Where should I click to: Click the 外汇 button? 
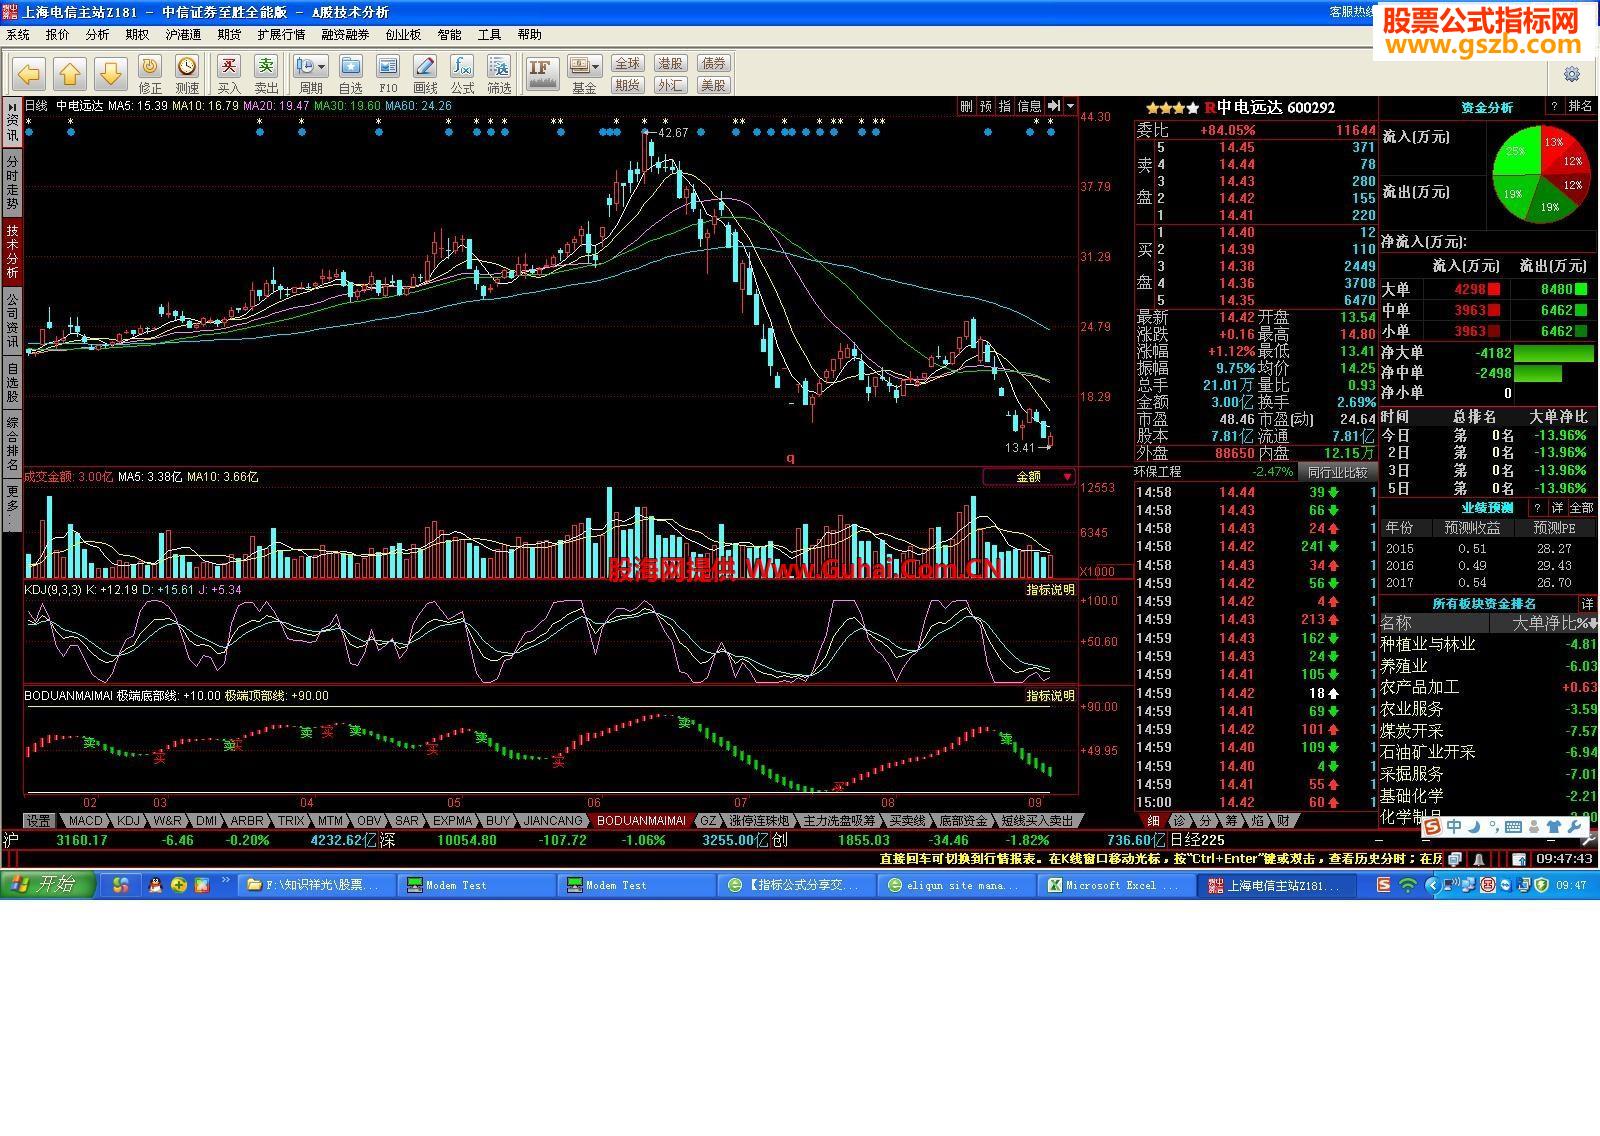point(670,85)
